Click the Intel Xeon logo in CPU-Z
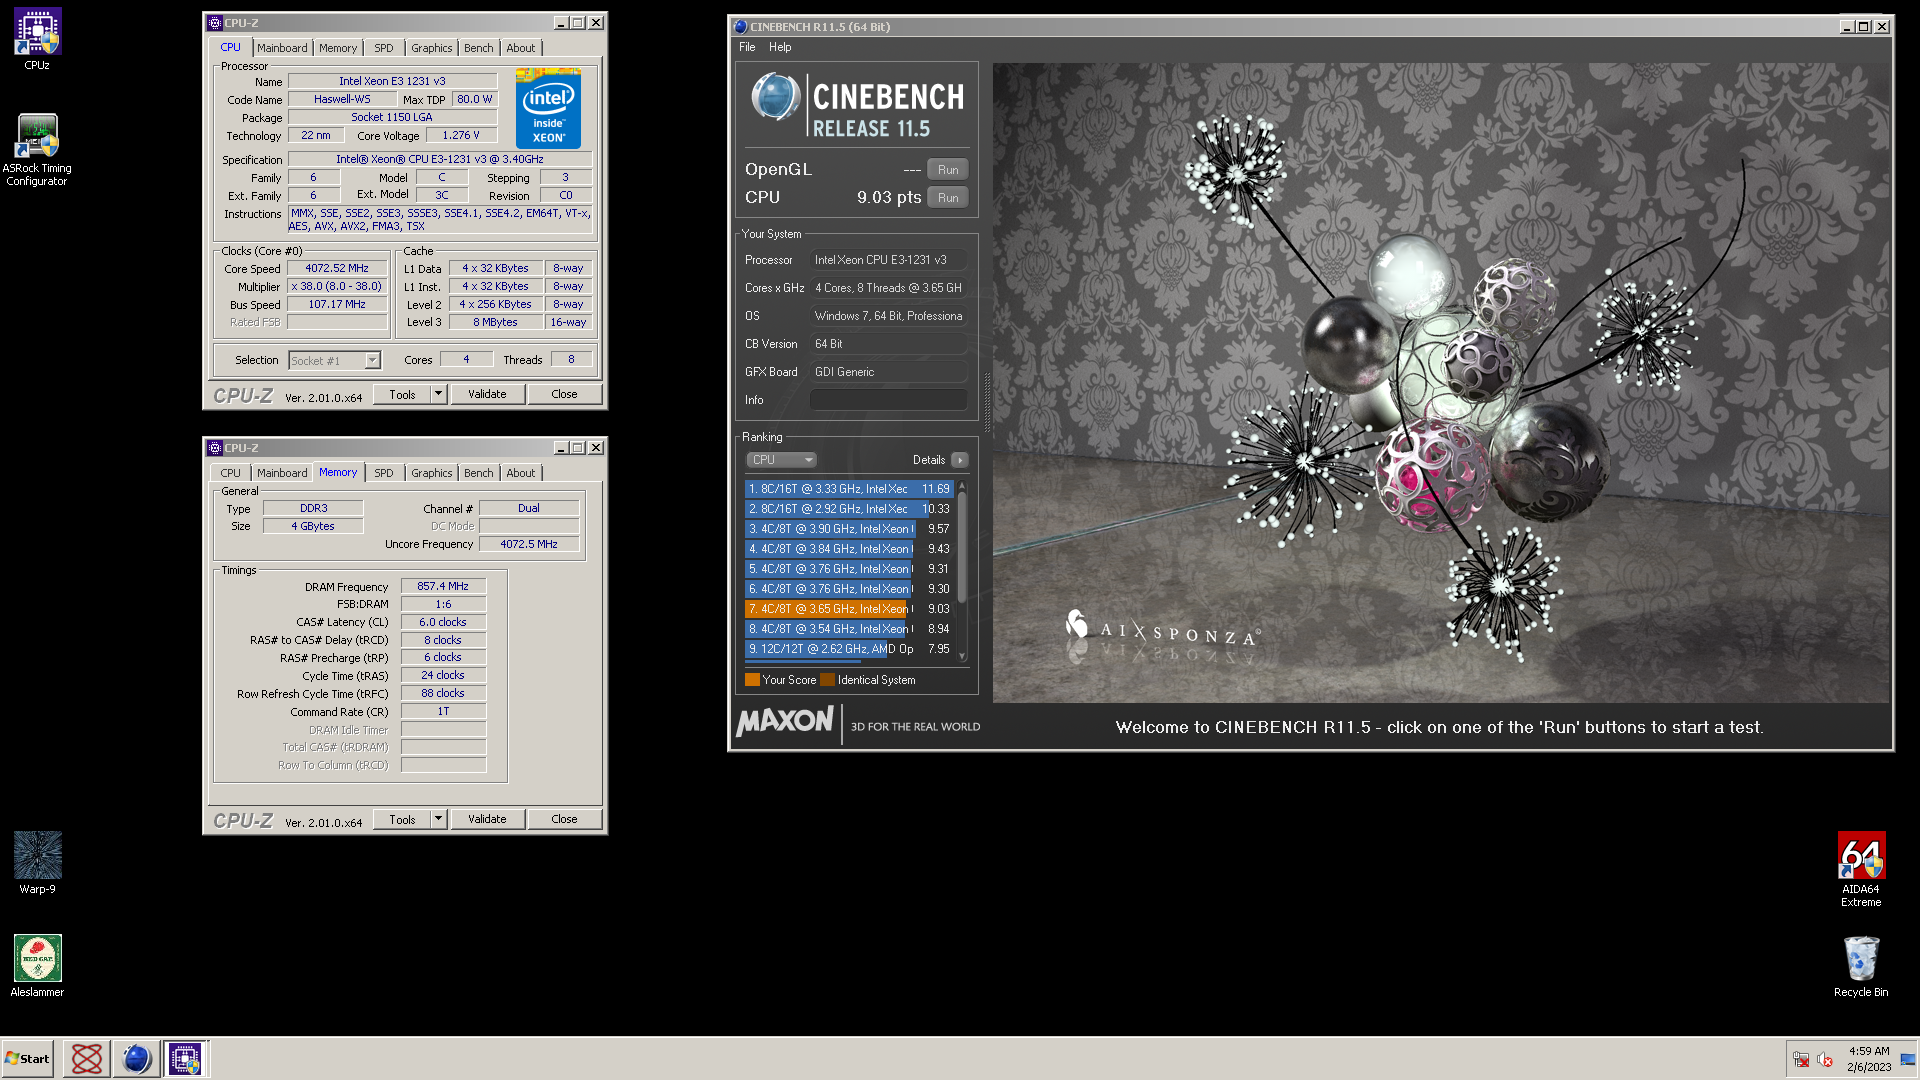This screenshot has height=1080, width=1920. tap(548, 108)
